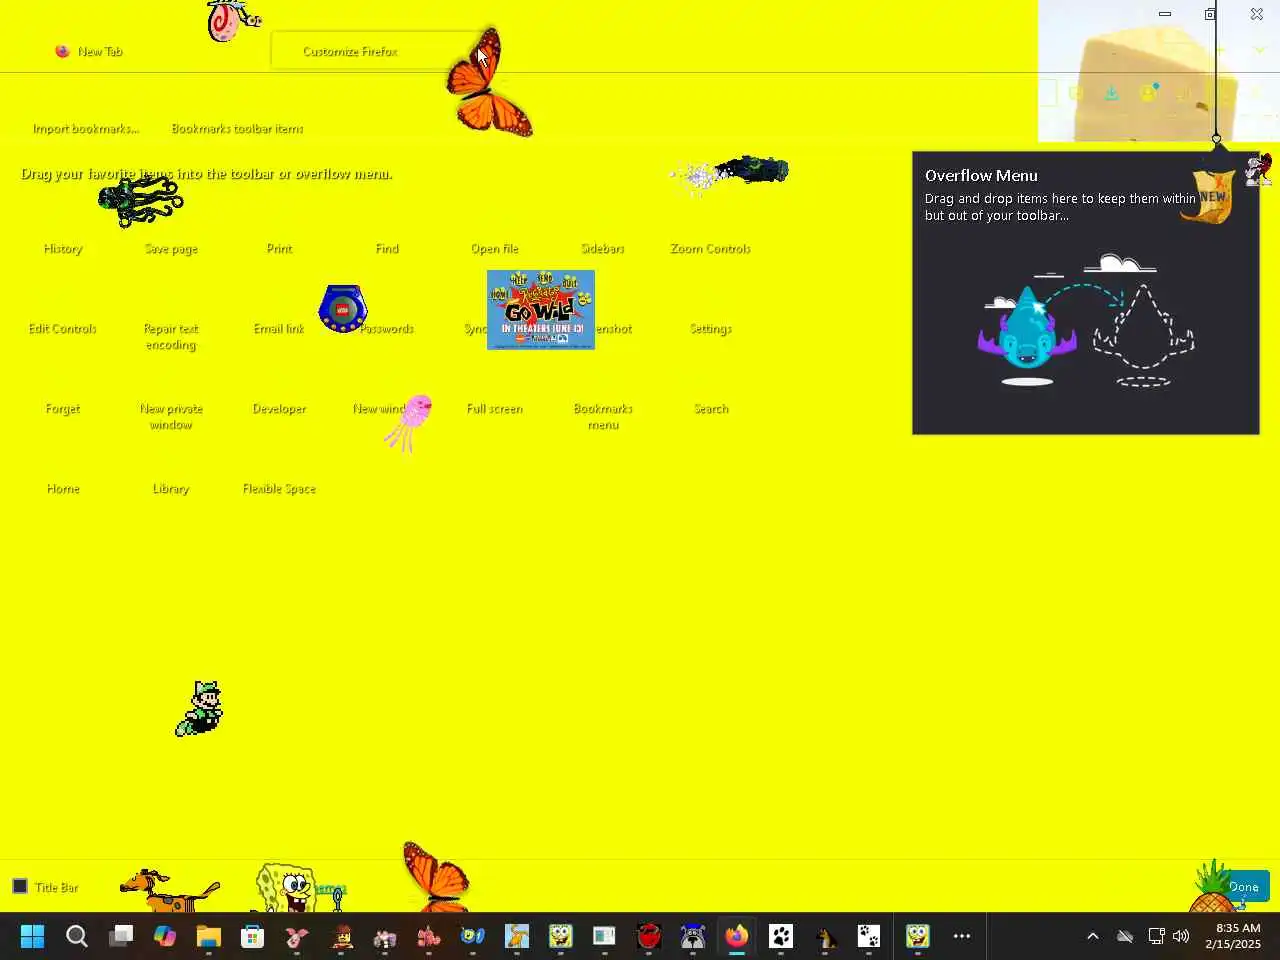The width and height of the screenshot is (1280, 960).
Task: Switch to the New Tab tab
Action: (x=100, y=51)
